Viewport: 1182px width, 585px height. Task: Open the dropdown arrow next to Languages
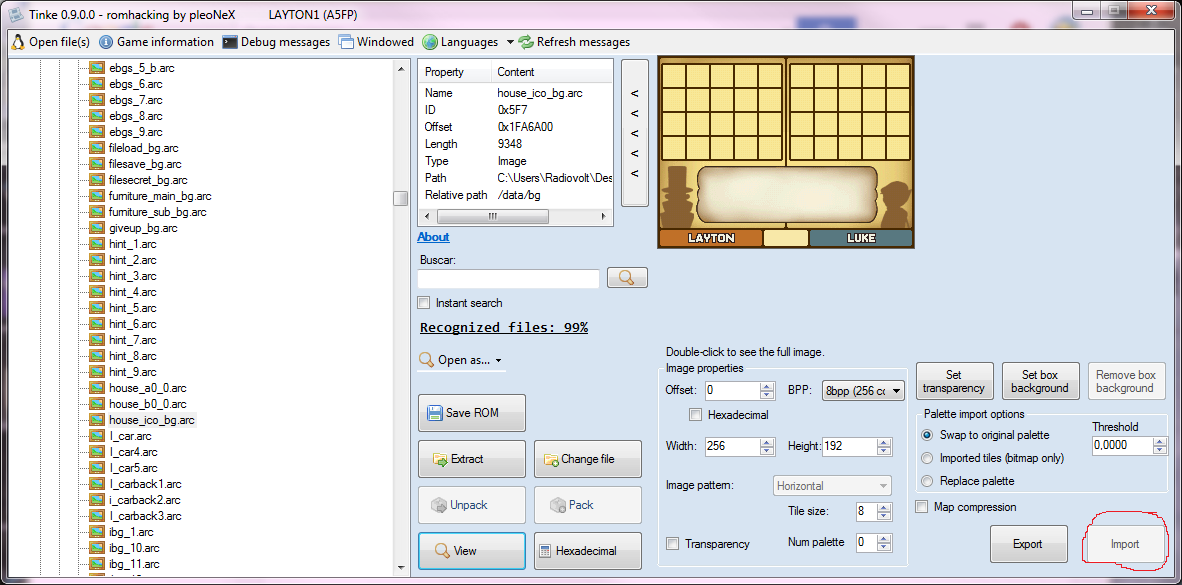510,42
